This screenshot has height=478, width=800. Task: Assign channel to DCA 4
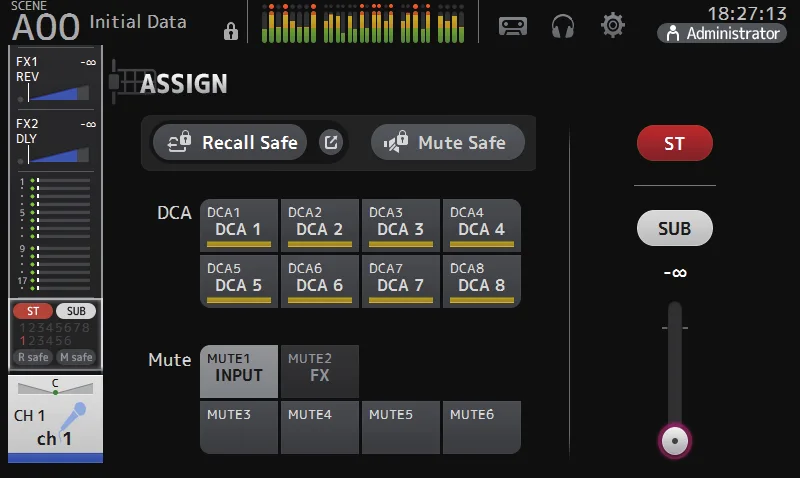(482, 225)
